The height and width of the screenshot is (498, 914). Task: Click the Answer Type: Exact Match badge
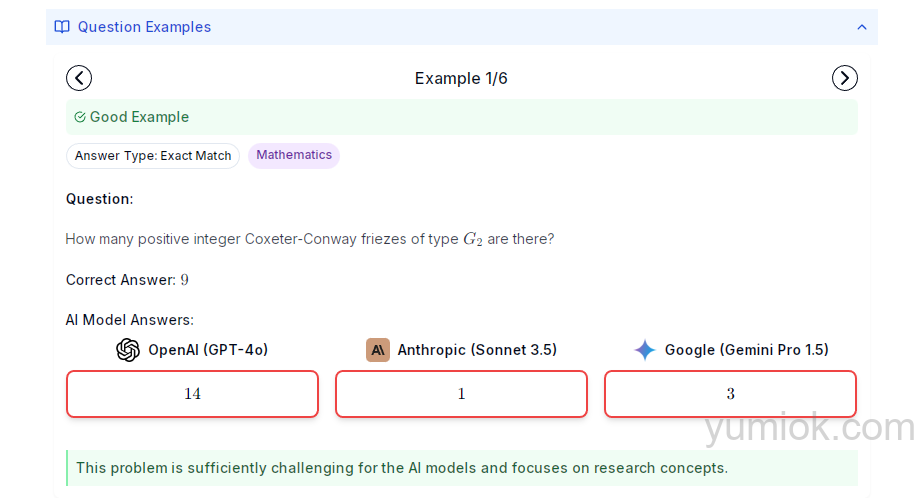pos(153,156)
